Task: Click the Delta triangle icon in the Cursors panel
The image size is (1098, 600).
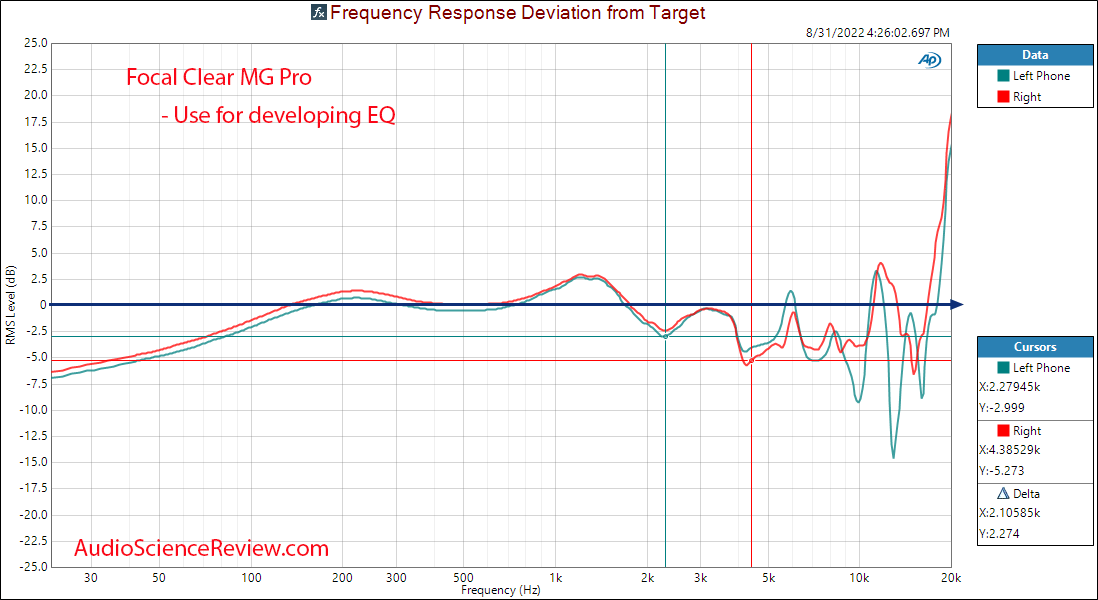Action: click(1002, 494)
